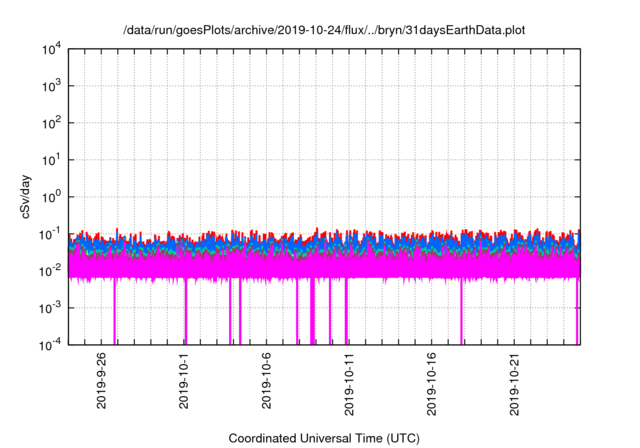The image size is (640, 448).
Task: Click the 10^4 y-axis tick label
Action: point(52,50)
